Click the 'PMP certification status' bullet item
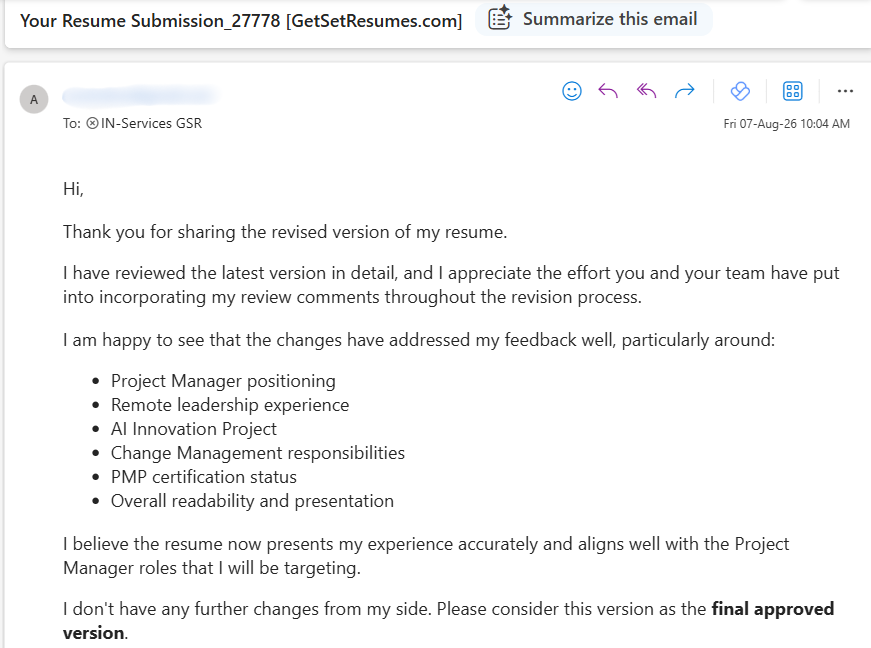 point(203,477)
